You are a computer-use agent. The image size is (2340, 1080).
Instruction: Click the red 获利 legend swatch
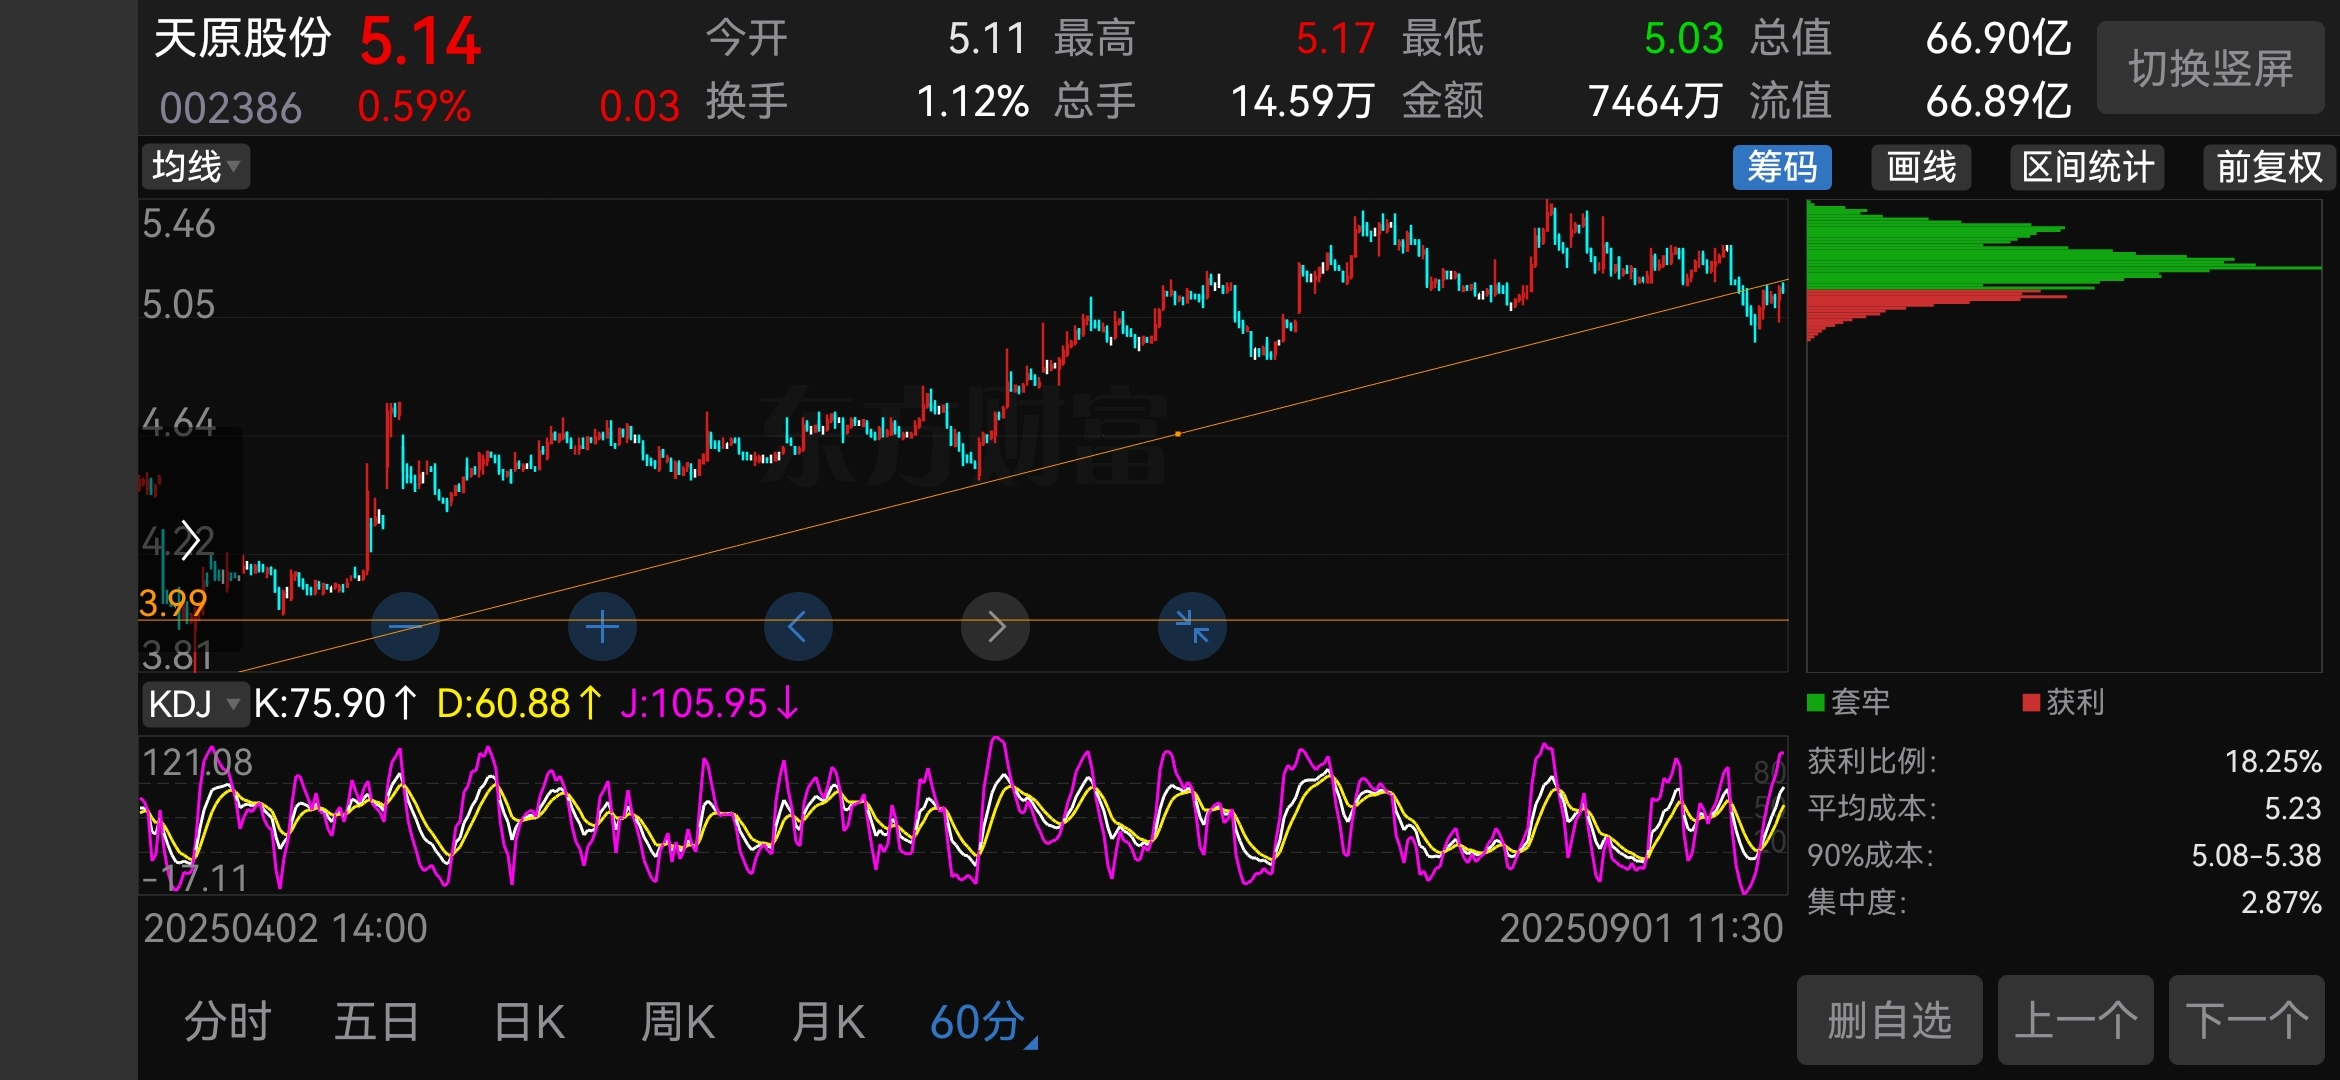2031,703
